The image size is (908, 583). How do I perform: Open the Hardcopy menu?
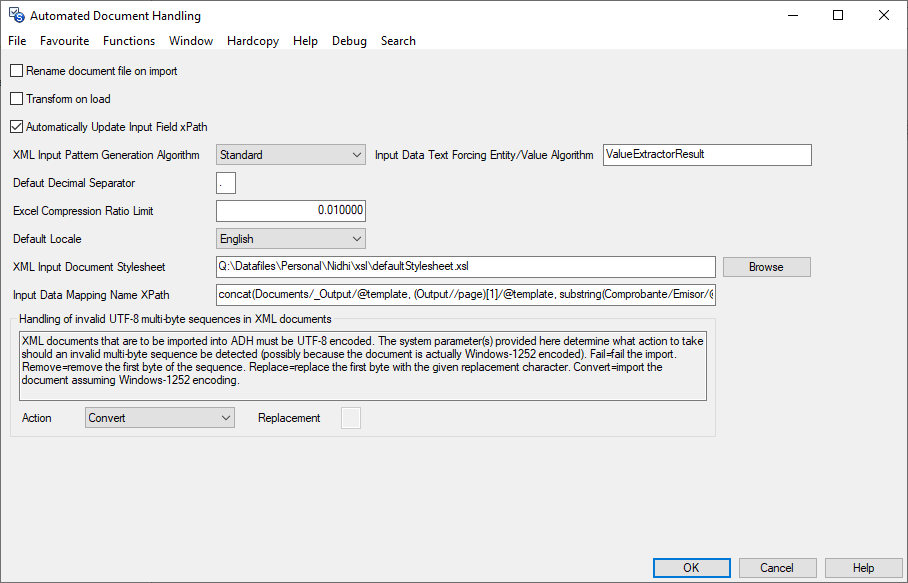point(252,41)
